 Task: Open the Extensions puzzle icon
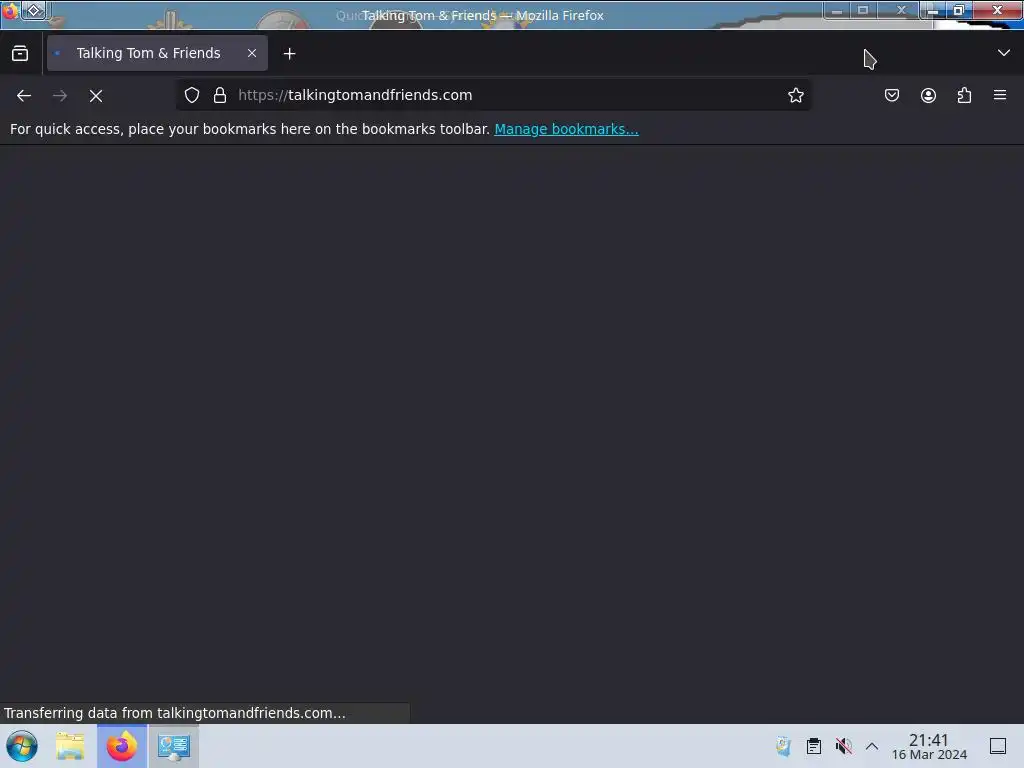pos(964,95)
